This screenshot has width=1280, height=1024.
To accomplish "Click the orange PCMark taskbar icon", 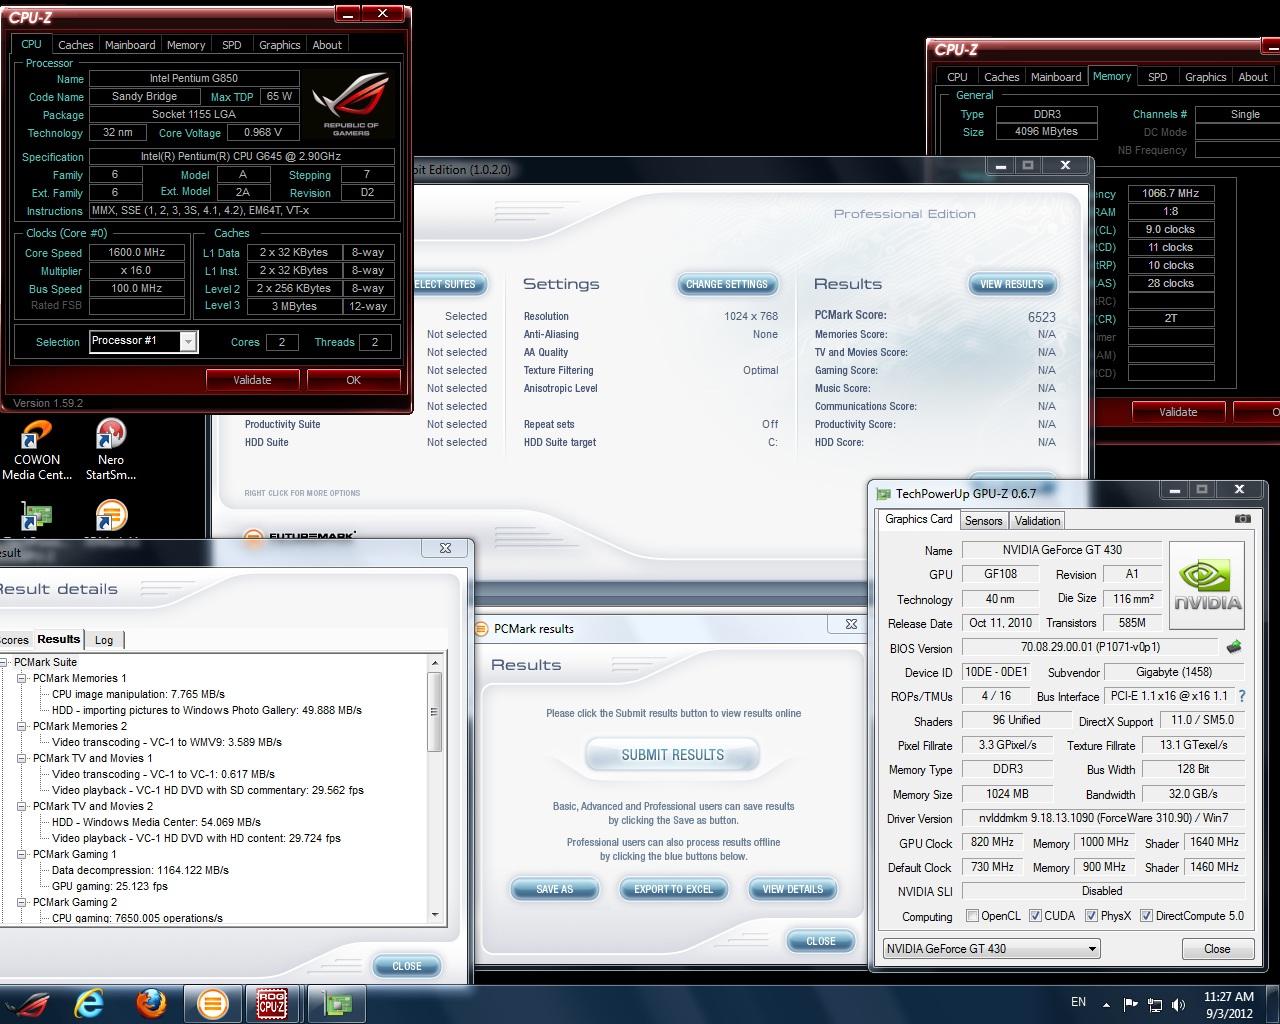I will (x=212, y=1003).
